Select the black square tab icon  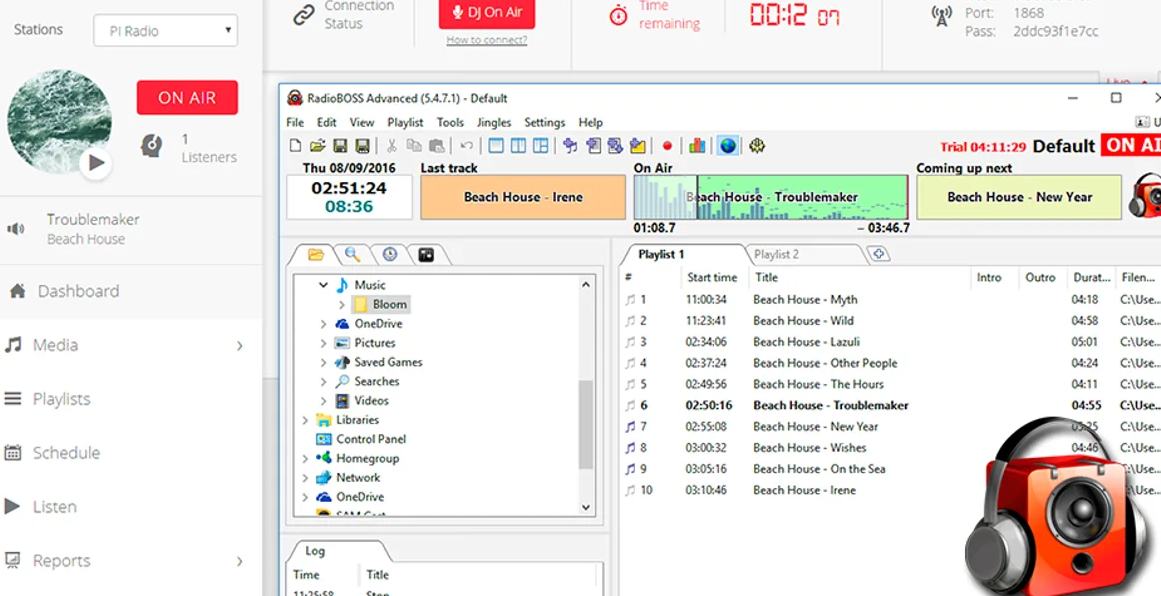click(x=425, y=255)
